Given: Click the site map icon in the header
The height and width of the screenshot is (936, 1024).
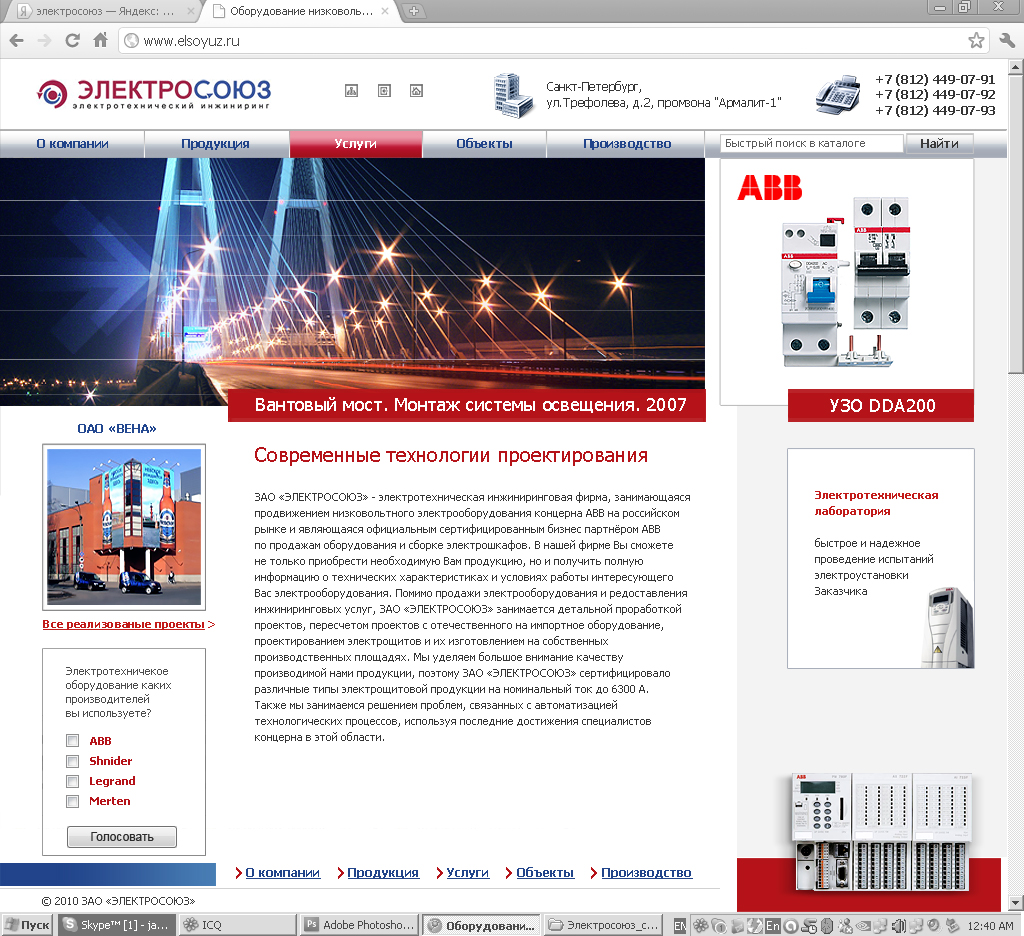Looking at the screenshot, I should 351,90.
